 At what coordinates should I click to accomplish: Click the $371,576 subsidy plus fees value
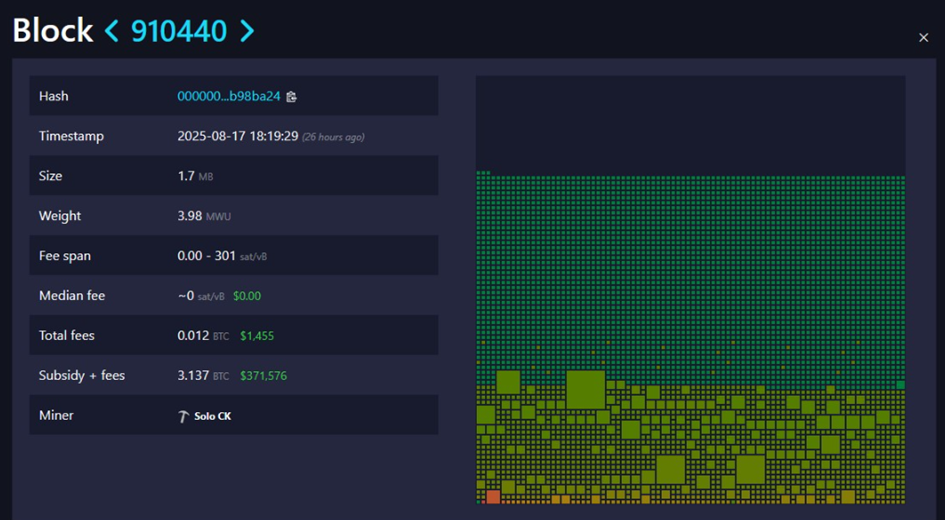263,376
